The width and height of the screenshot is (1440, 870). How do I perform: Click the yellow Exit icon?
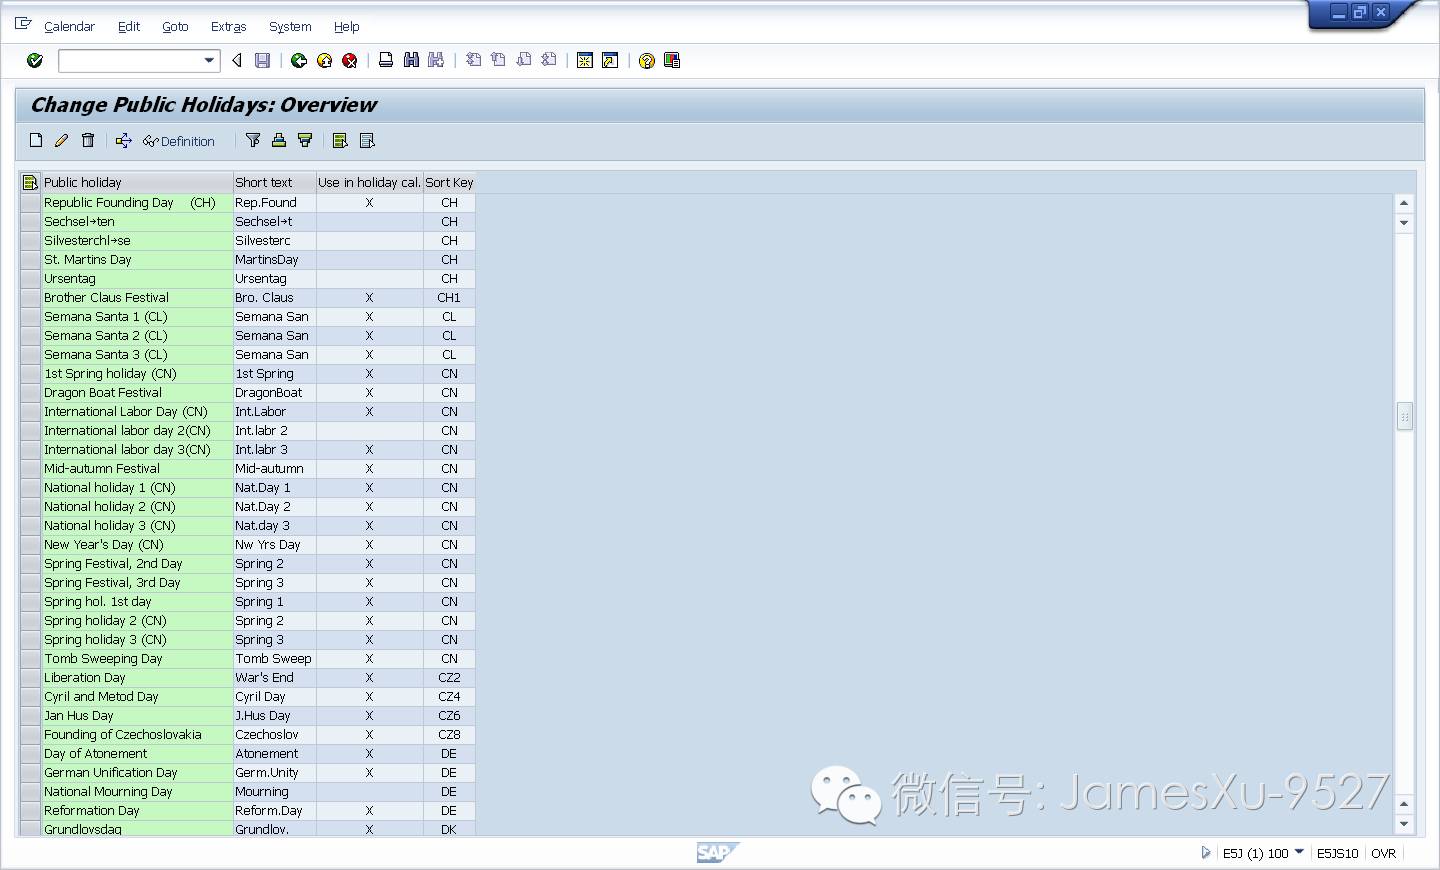coord(324,61)
